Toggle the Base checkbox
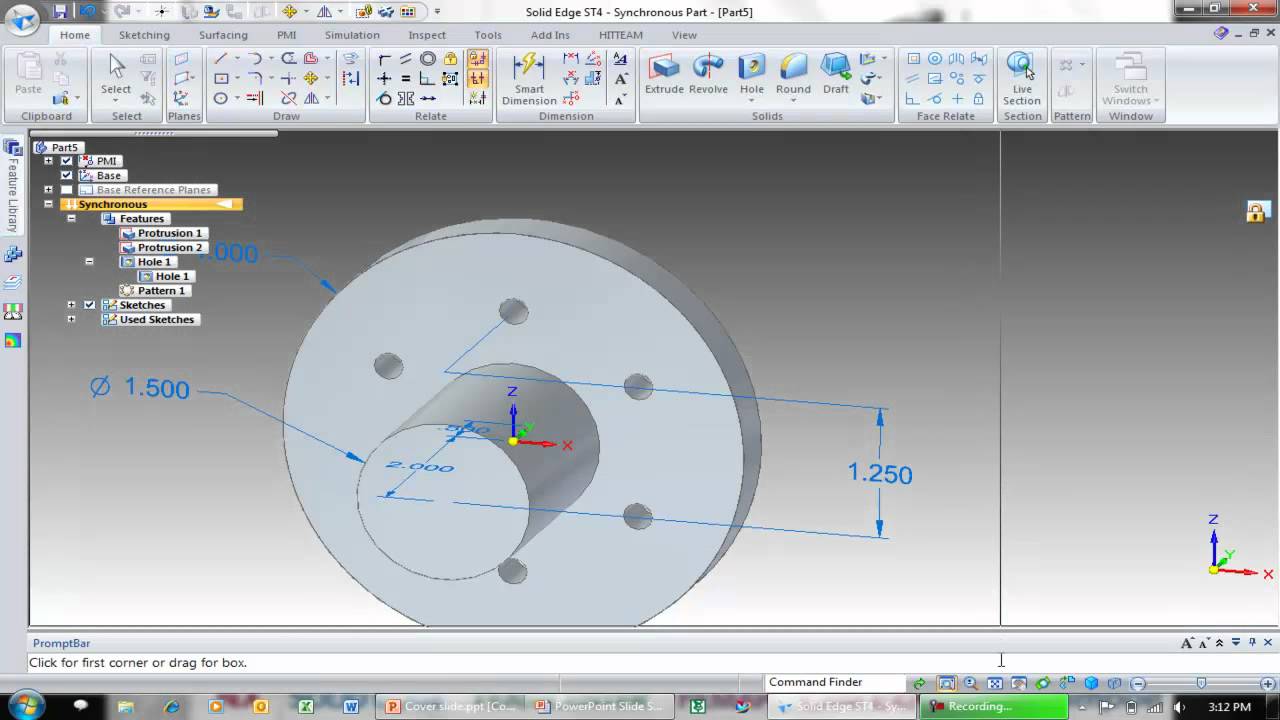1280x720 pixels. click(67, 175)
